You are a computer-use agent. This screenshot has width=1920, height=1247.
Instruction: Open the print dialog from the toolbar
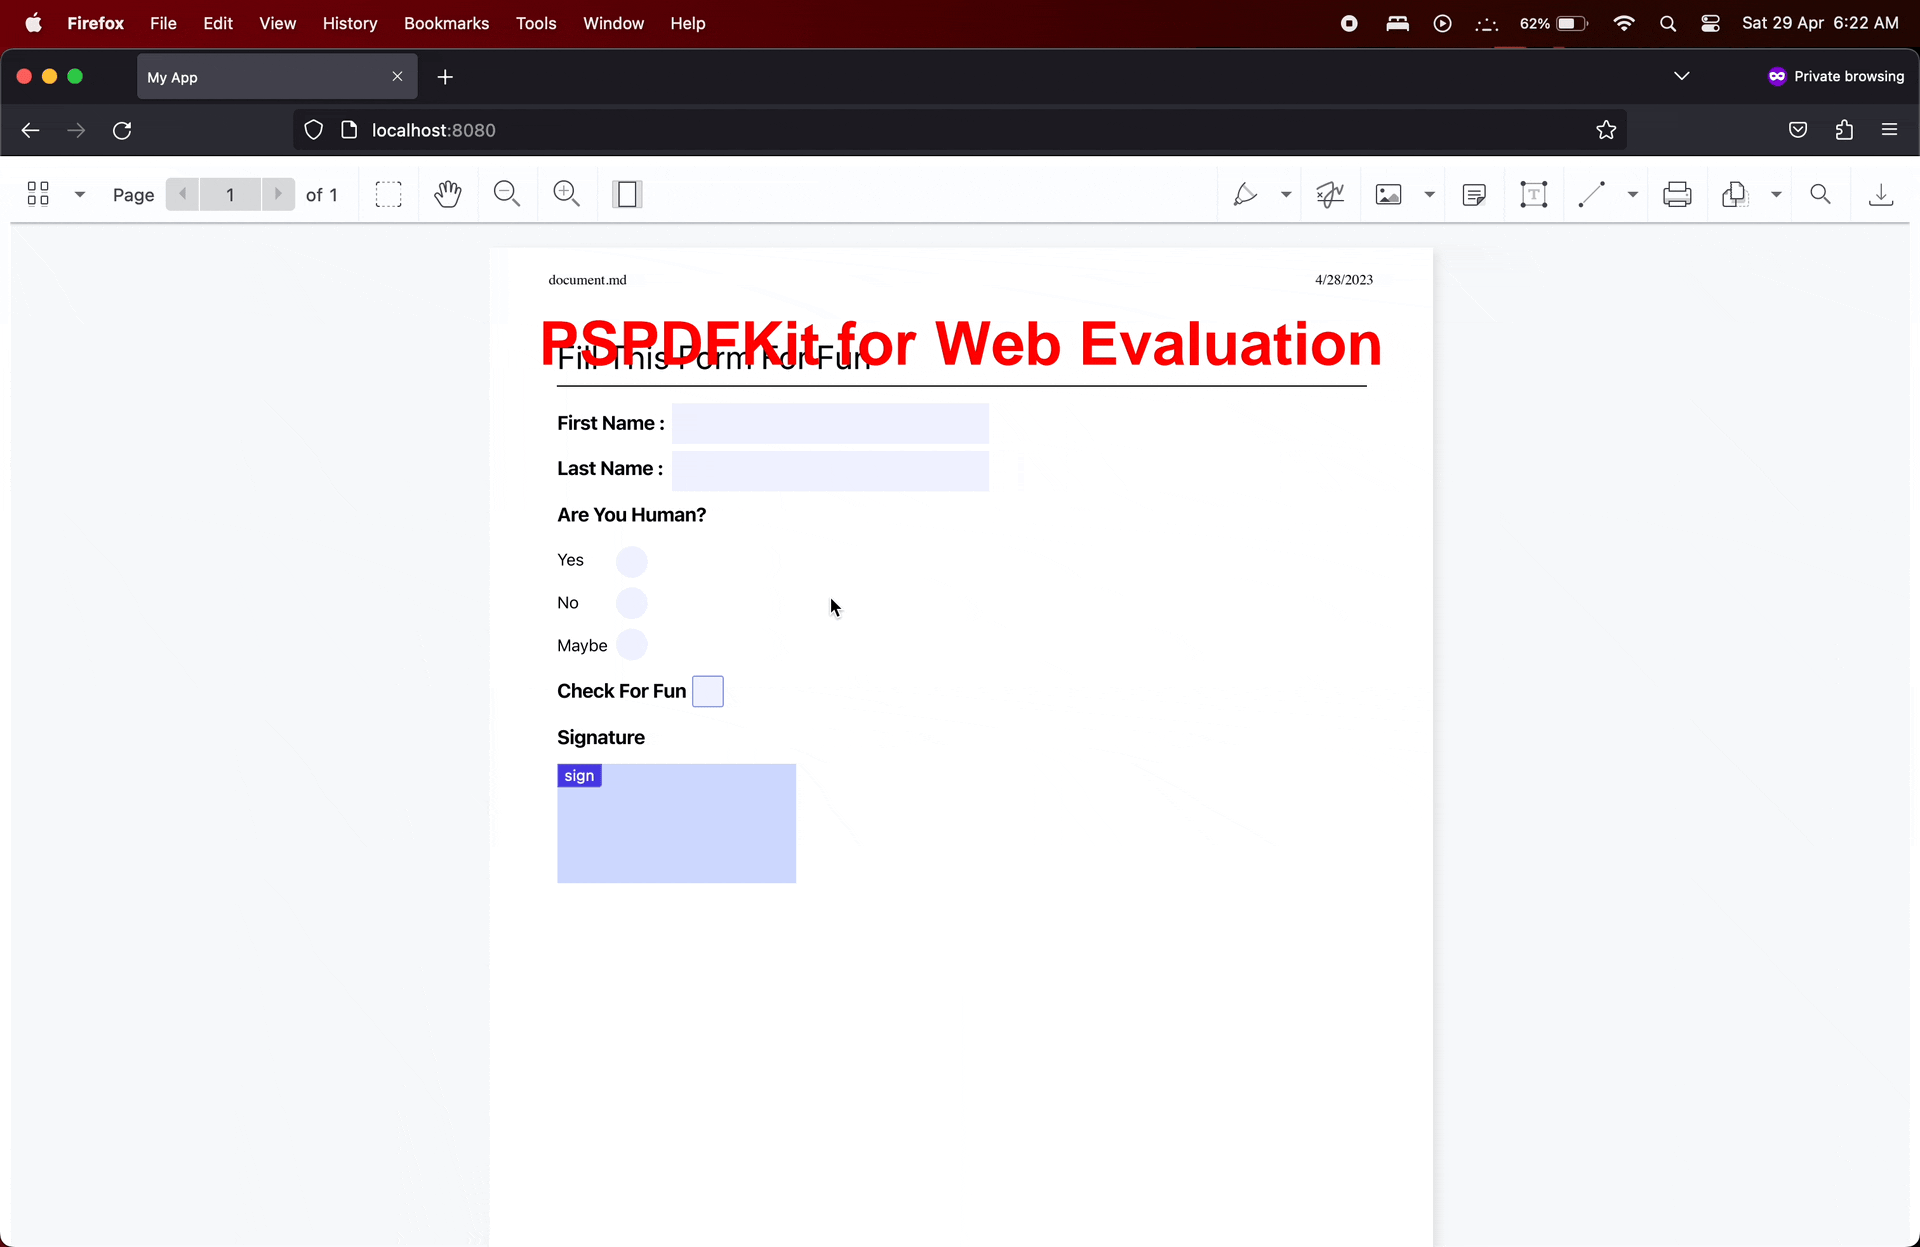tap(1678, 194)
